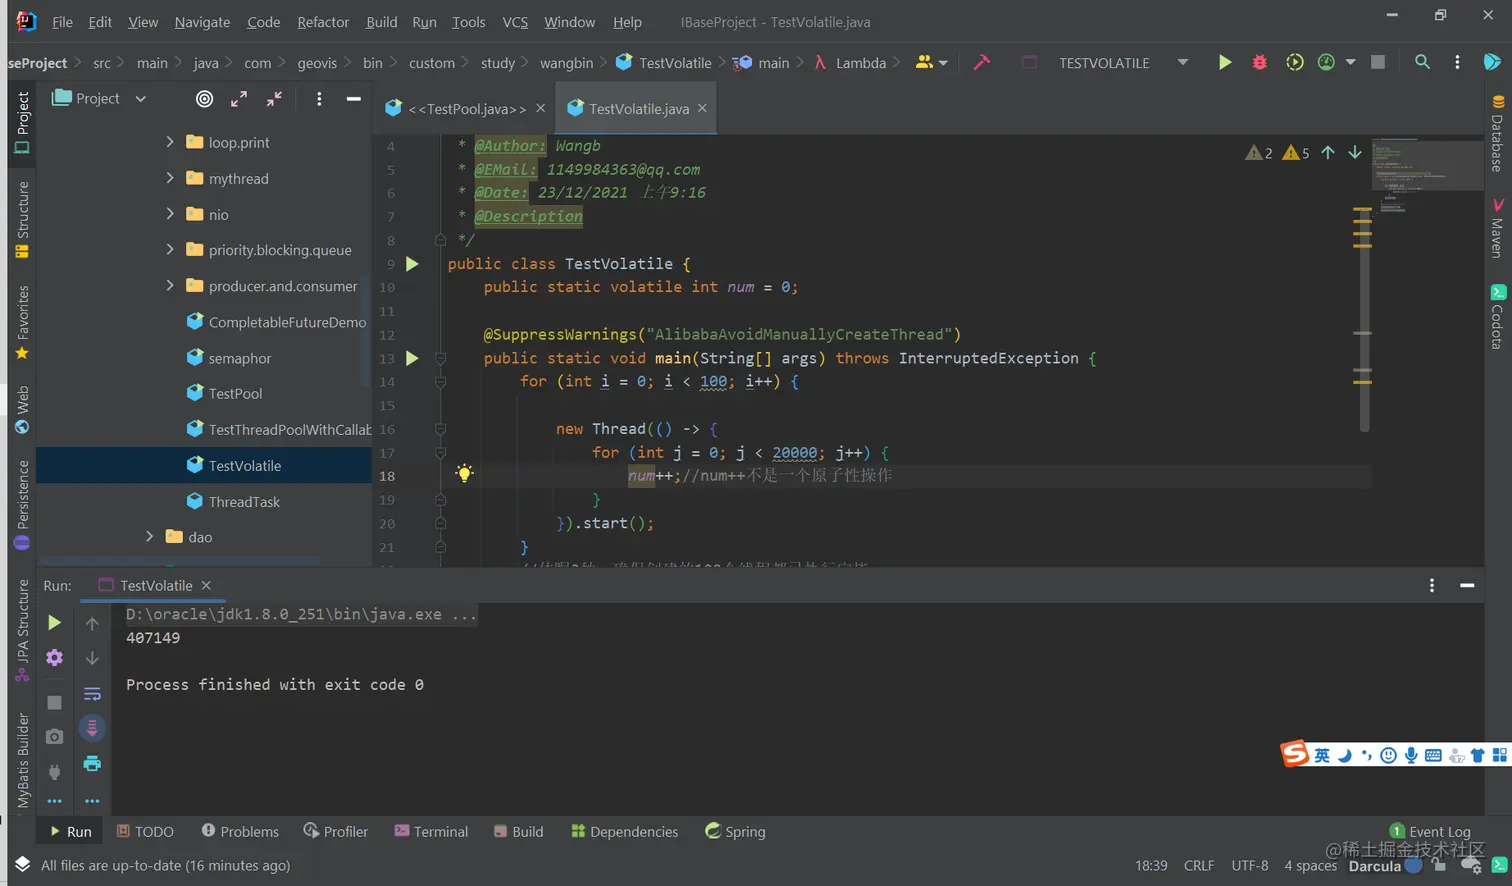This screenshot has height=886, width=1512.
Task: Open the Codota side panel
Action: [x=1497, y=317]
